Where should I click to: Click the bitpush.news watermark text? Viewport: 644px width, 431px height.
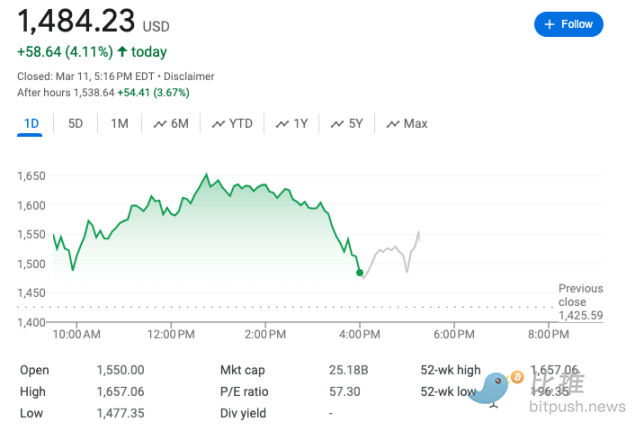[577, 407]
